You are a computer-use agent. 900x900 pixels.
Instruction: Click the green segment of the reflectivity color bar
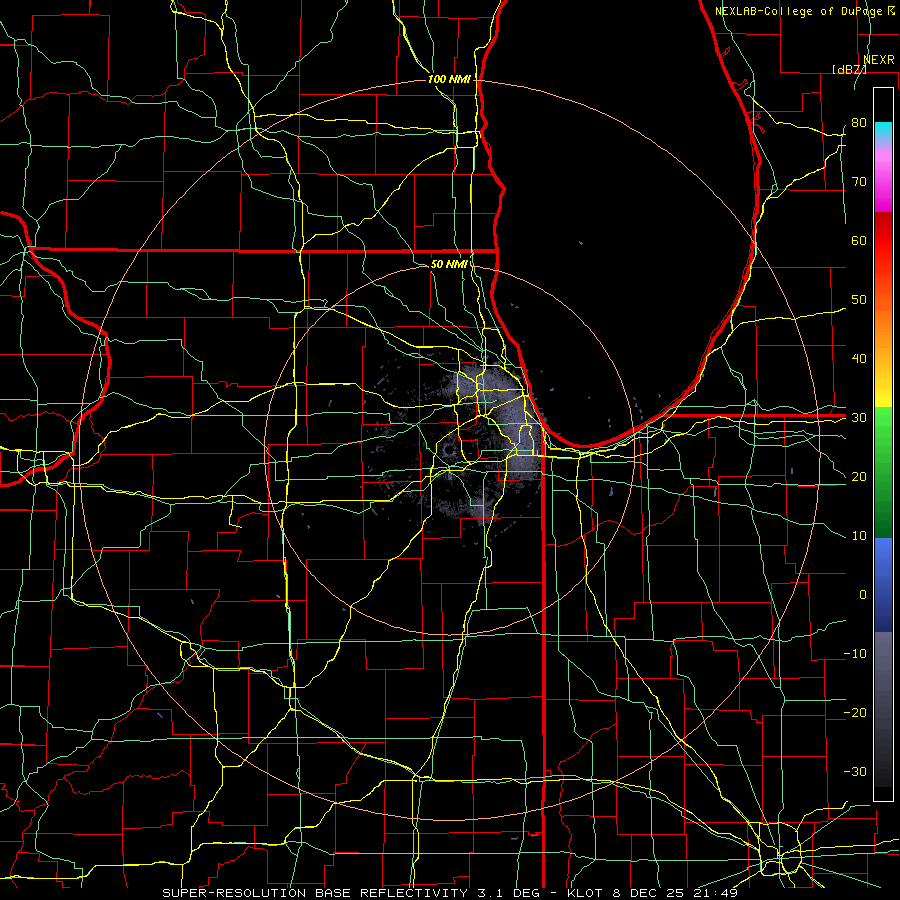click(883, 473)
